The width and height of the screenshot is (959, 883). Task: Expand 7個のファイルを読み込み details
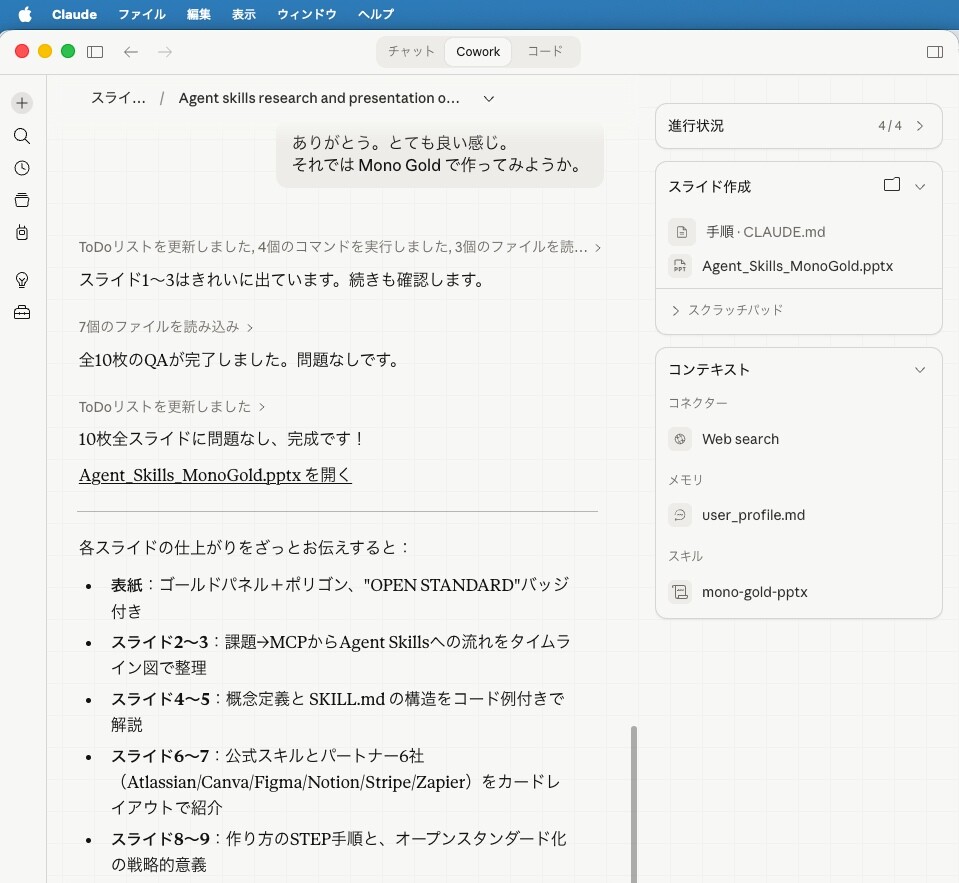tap(165, 327)
